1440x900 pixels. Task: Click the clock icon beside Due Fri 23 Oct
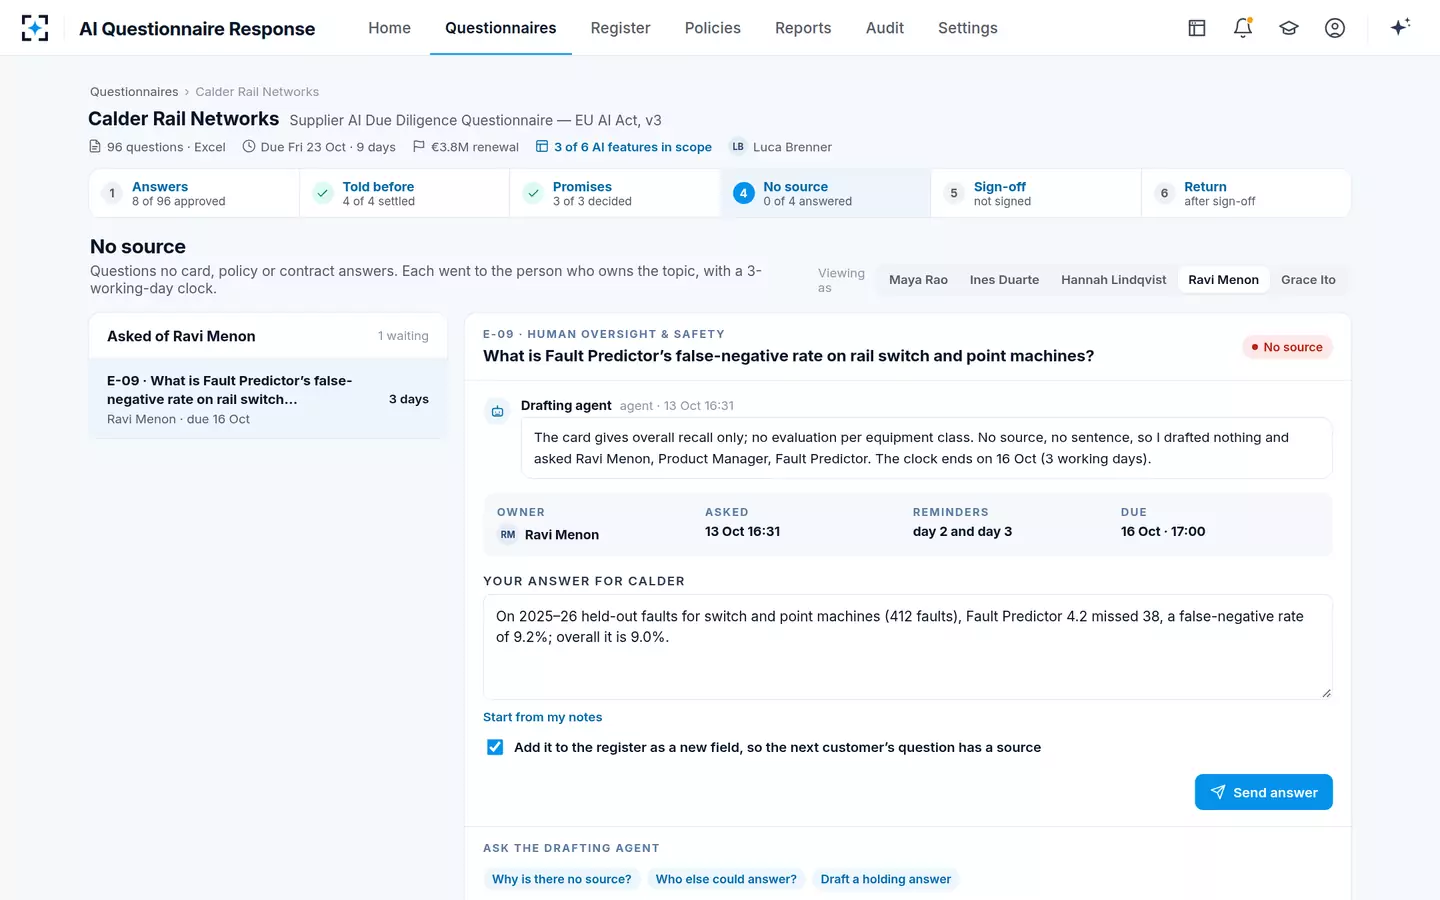[249, 147]
